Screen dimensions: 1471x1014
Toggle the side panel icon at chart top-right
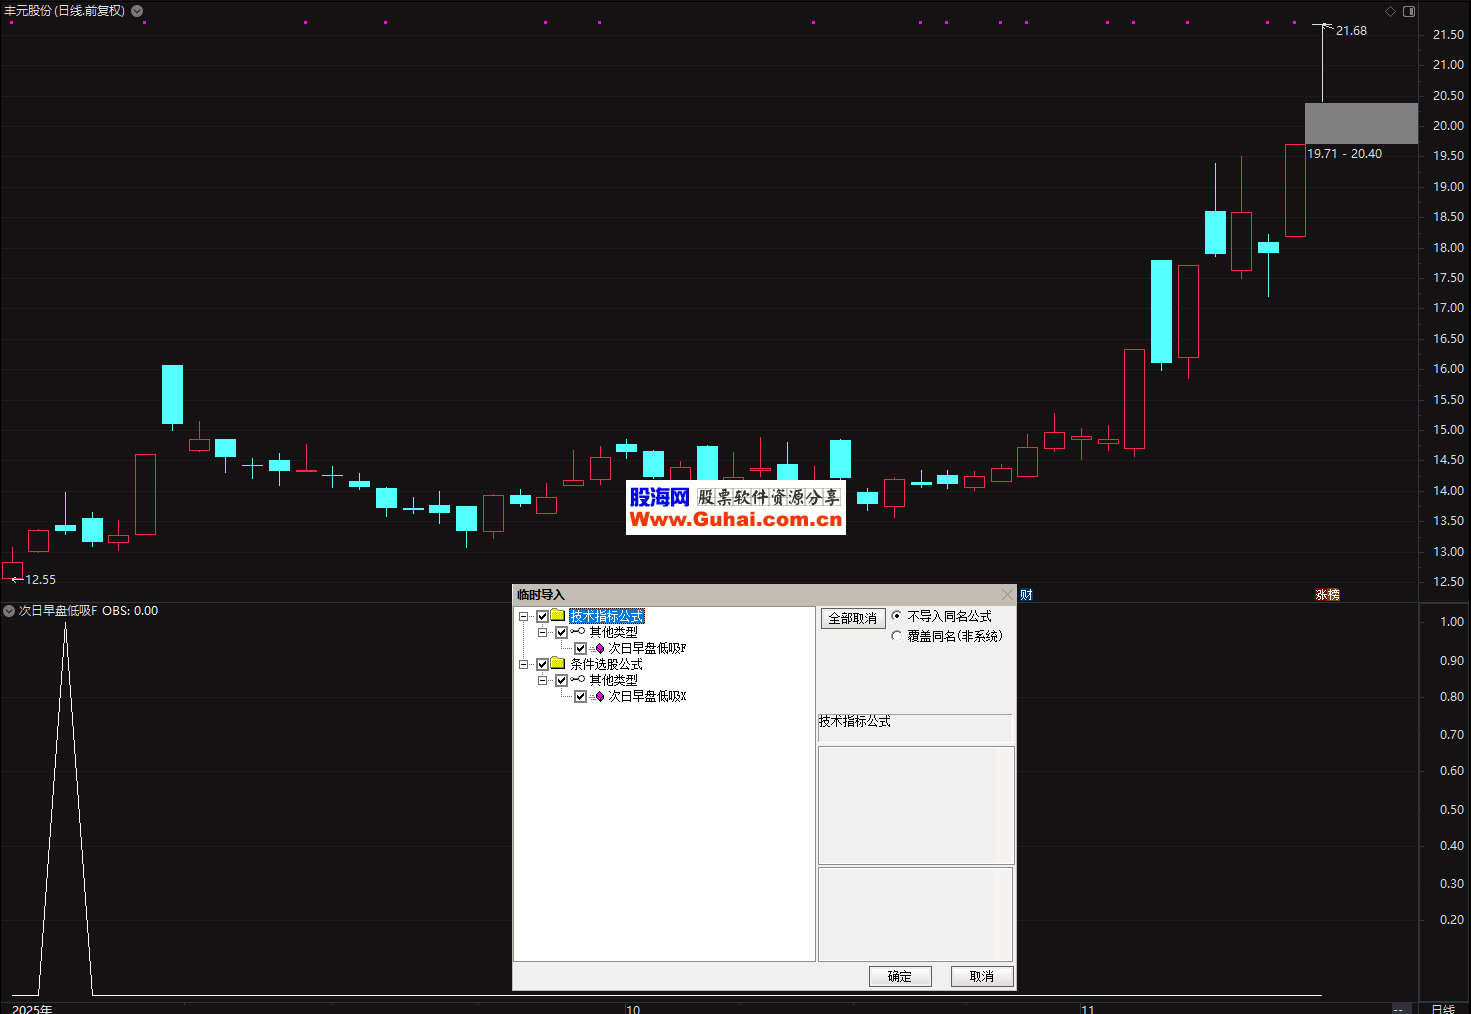coord(1409,11)
